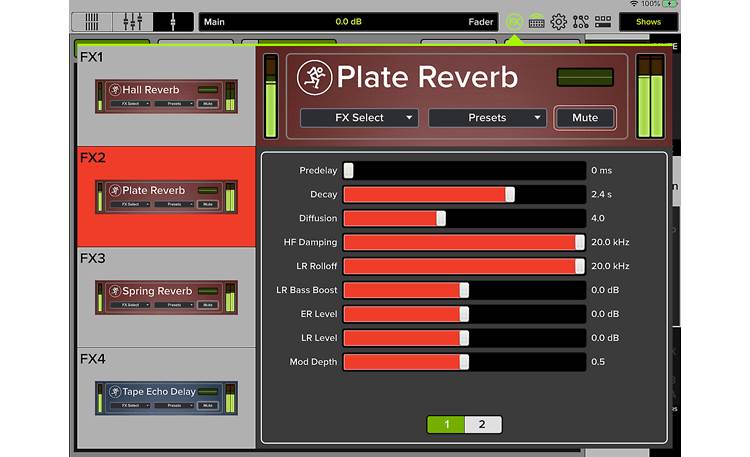Click the Diffusion slider handle
750x457 pixels.
[x=441, y=218]
